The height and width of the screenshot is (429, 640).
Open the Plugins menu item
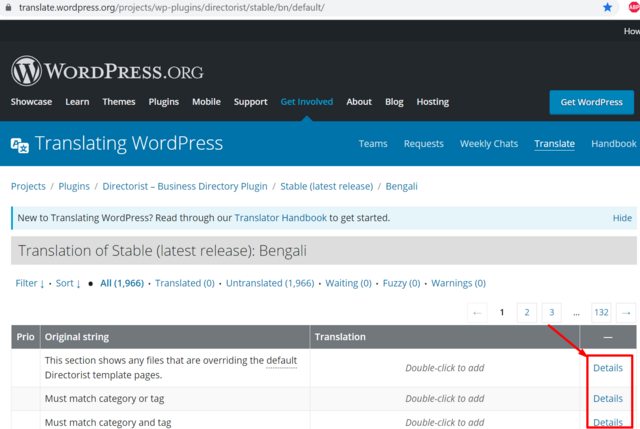tap(164, 102)
